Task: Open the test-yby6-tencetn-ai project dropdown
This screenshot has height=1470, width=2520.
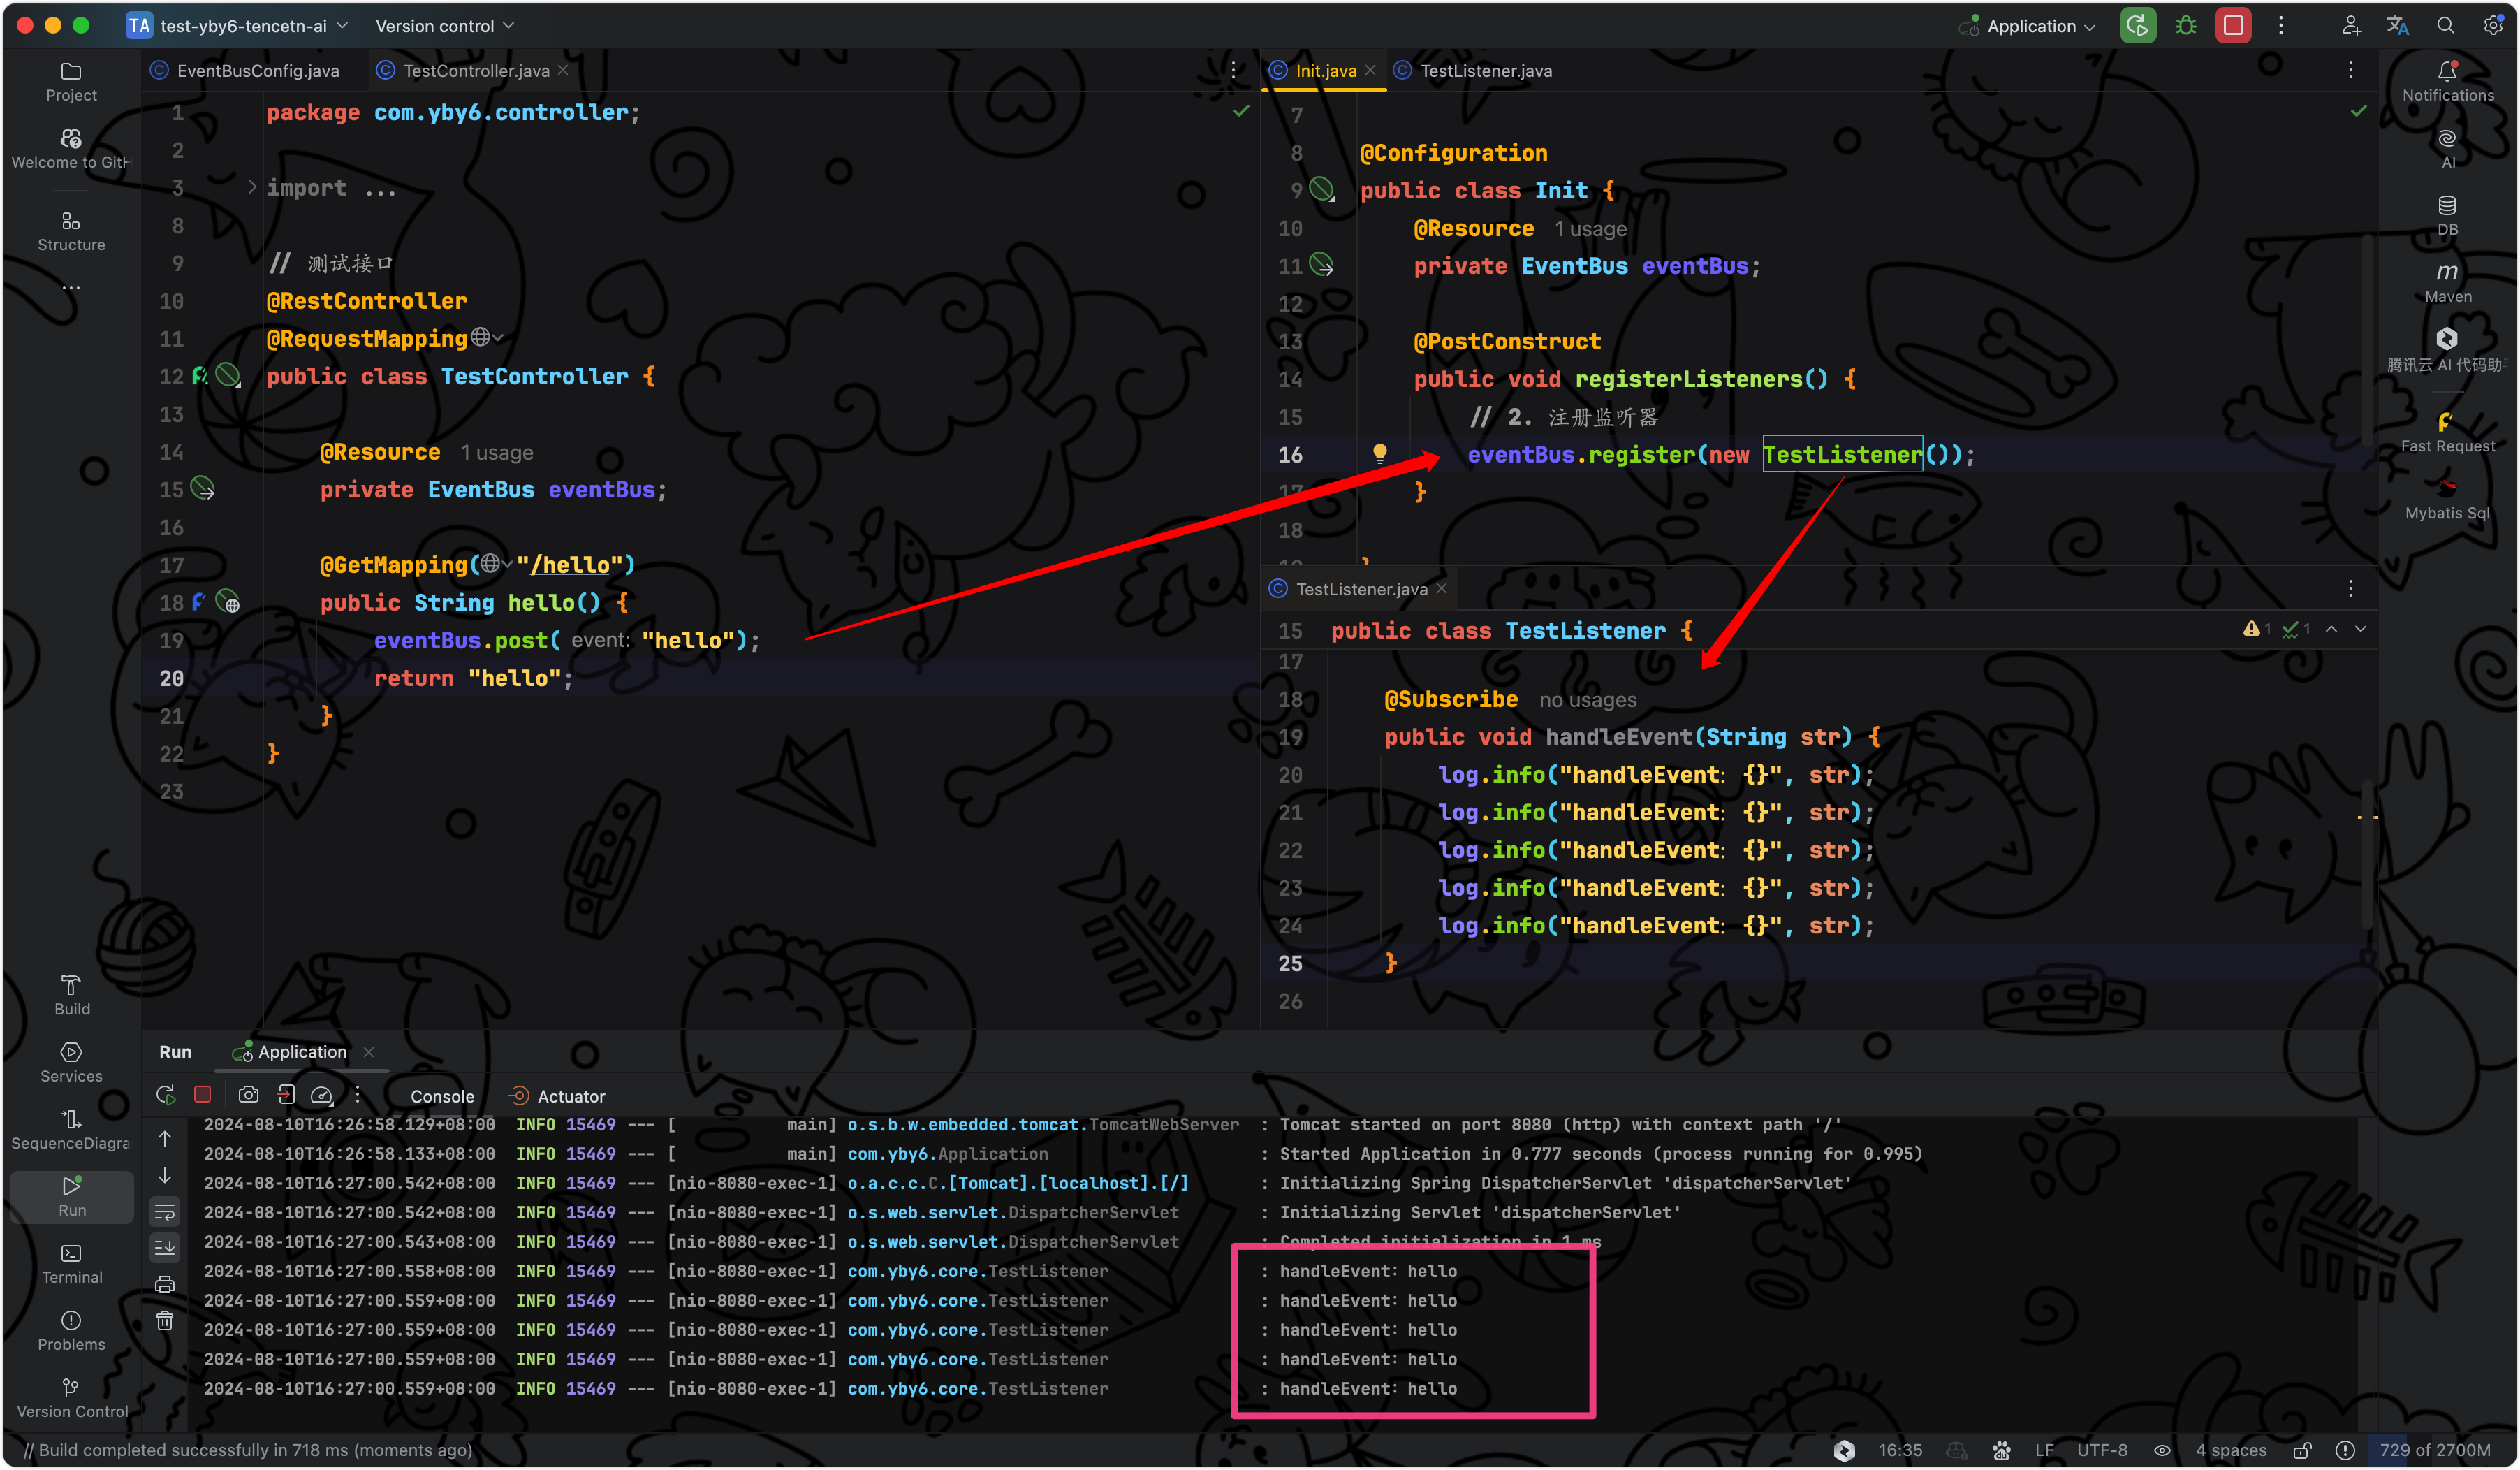Action: [x=238, y=26]
